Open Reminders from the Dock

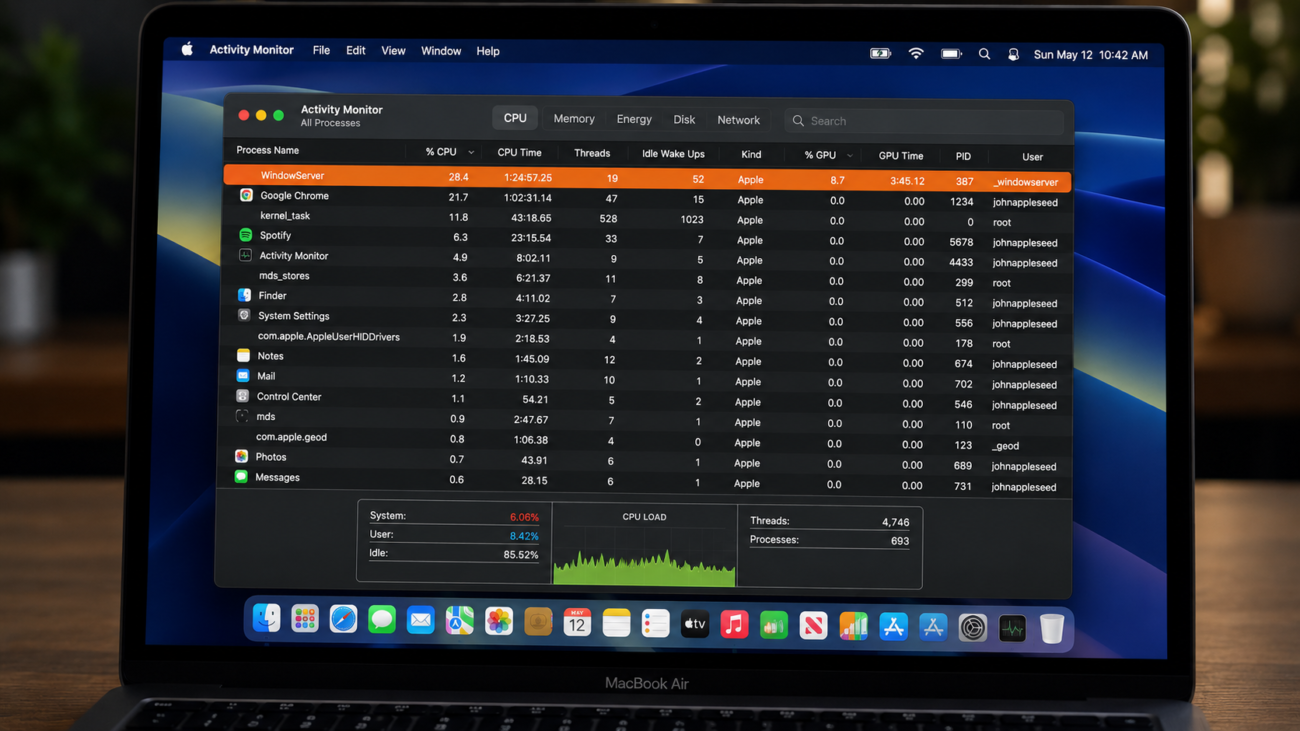coord(656,624)
